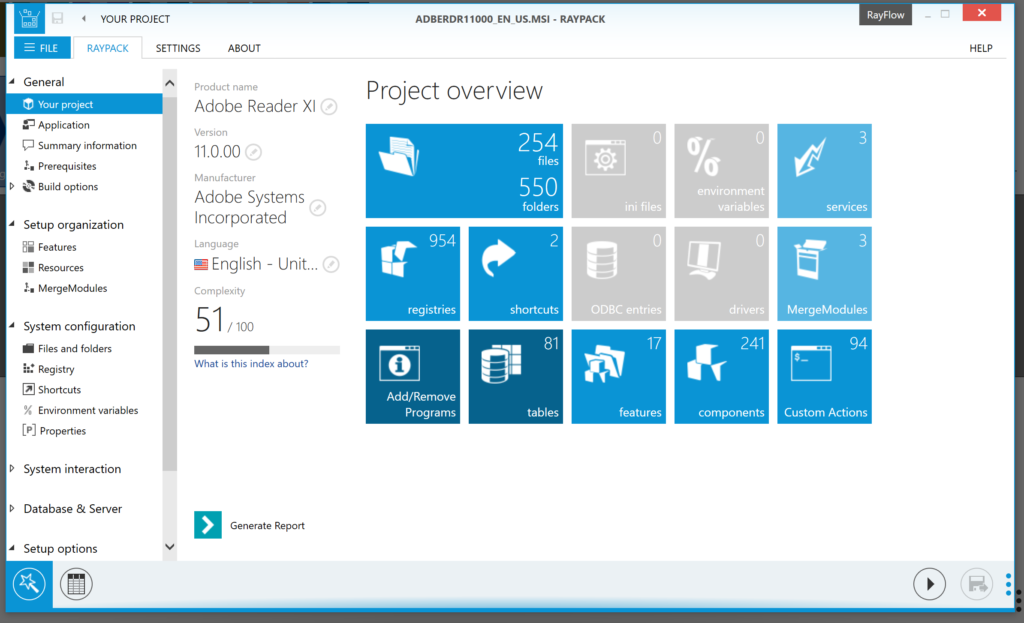Image resolution: width=1024 pixels, height=623 pixels.
Task: Click the save disk icon in title bar
Action: 57,18
